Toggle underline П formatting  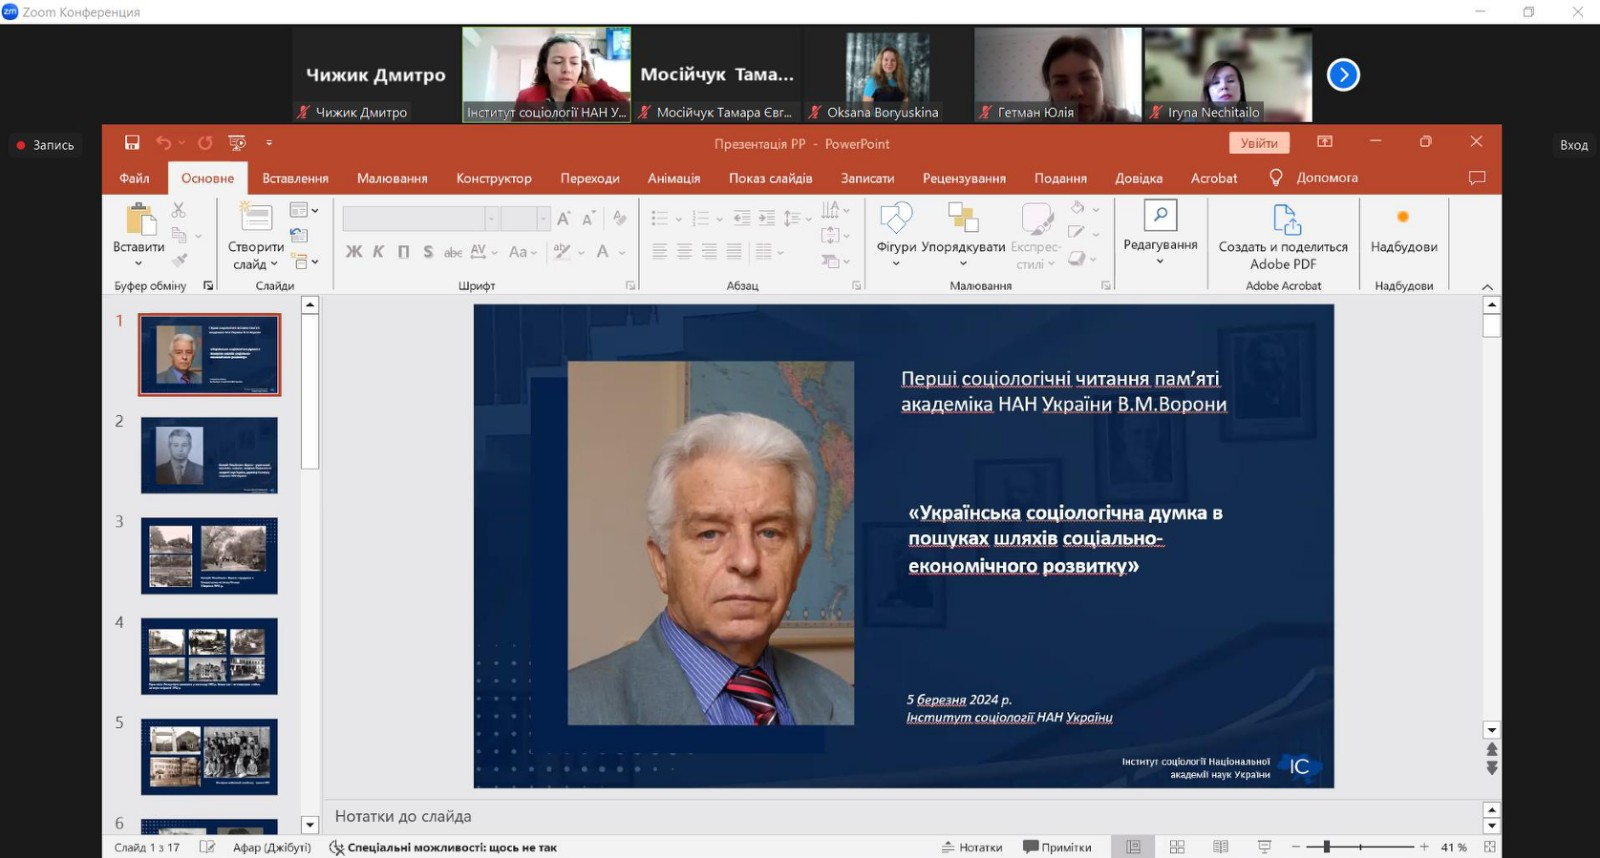(404, 252)
